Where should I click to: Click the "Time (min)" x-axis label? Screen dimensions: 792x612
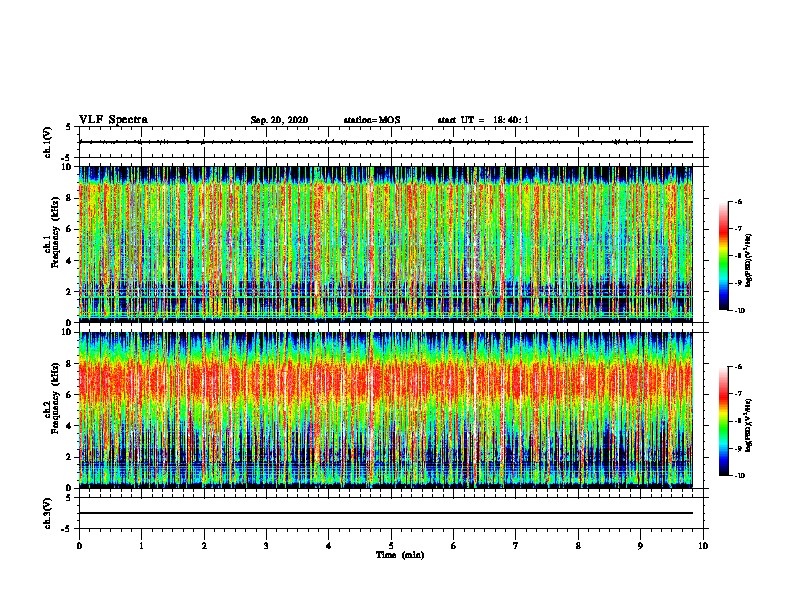coord(400,555)
